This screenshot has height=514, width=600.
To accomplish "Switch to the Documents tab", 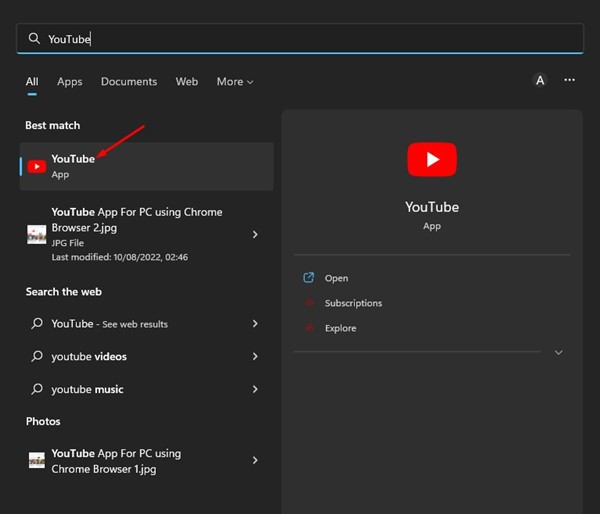I will 129,82.
